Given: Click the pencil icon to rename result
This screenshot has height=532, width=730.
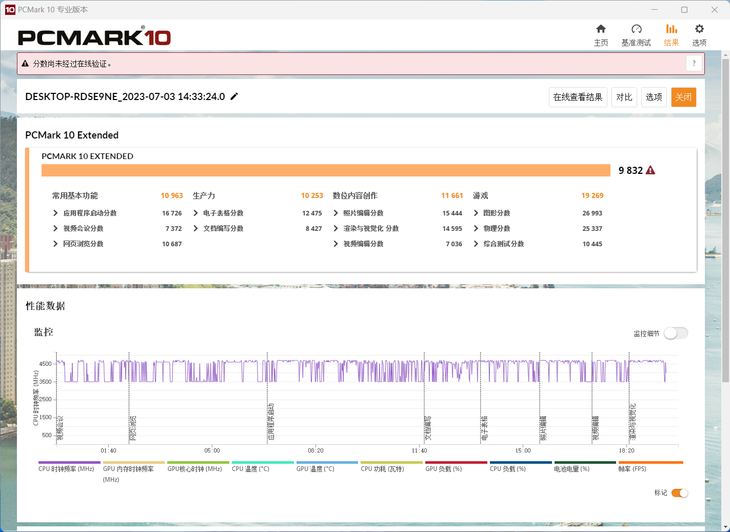Looking at the screenshot, I should 234,96.
